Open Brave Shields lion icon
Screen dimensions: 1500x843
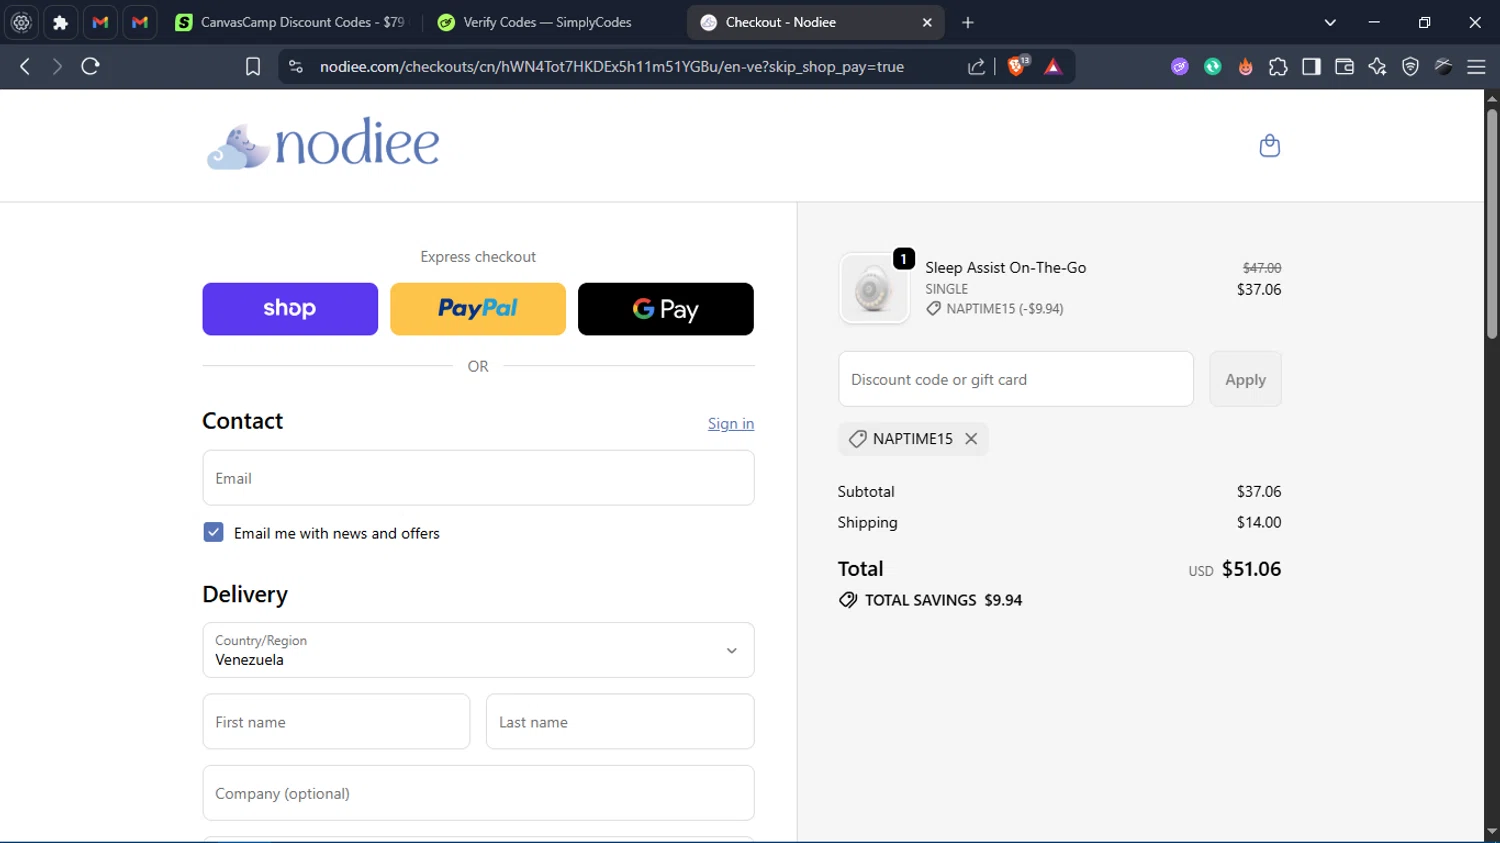[1017, 66]
